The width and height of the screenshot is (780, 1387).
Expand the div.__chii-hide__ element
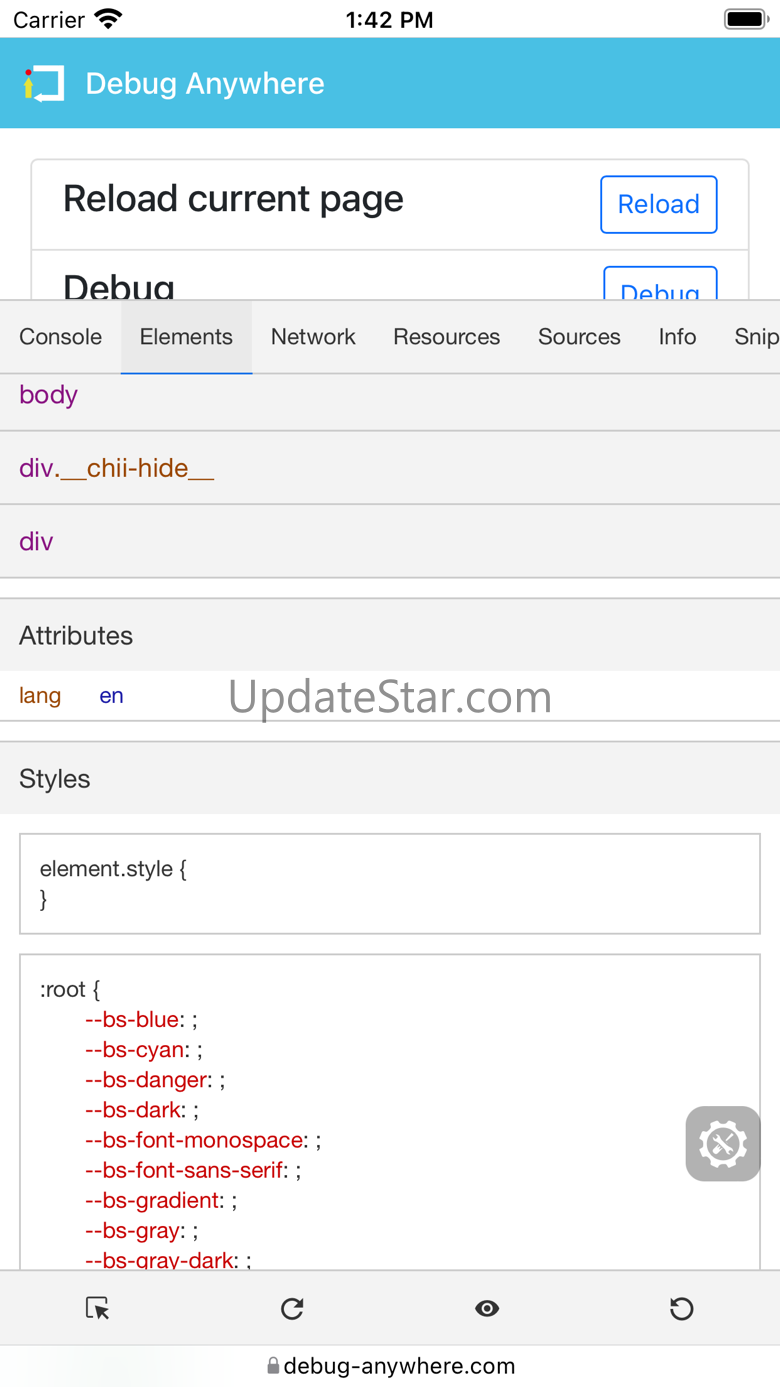[x=116, y=468]
